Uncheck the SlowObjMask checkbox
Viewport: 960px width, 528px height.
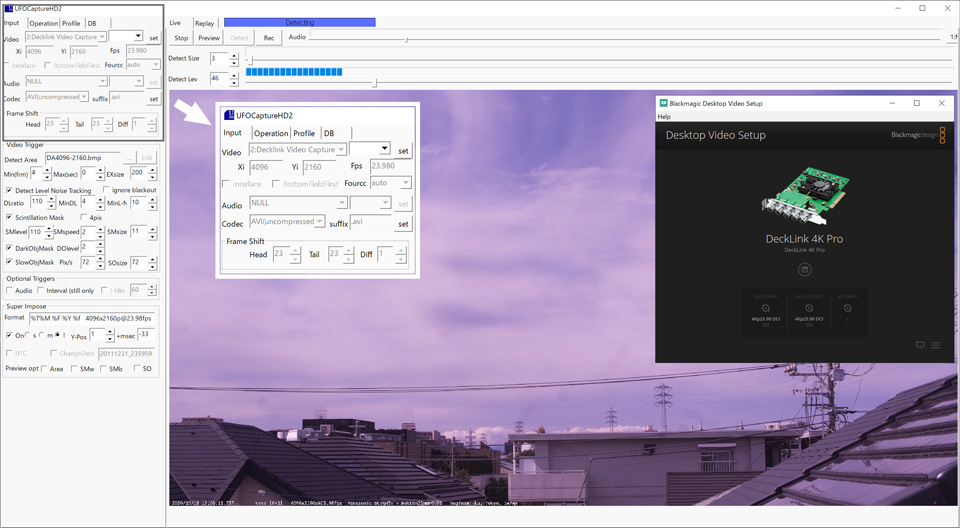[9, 262]
